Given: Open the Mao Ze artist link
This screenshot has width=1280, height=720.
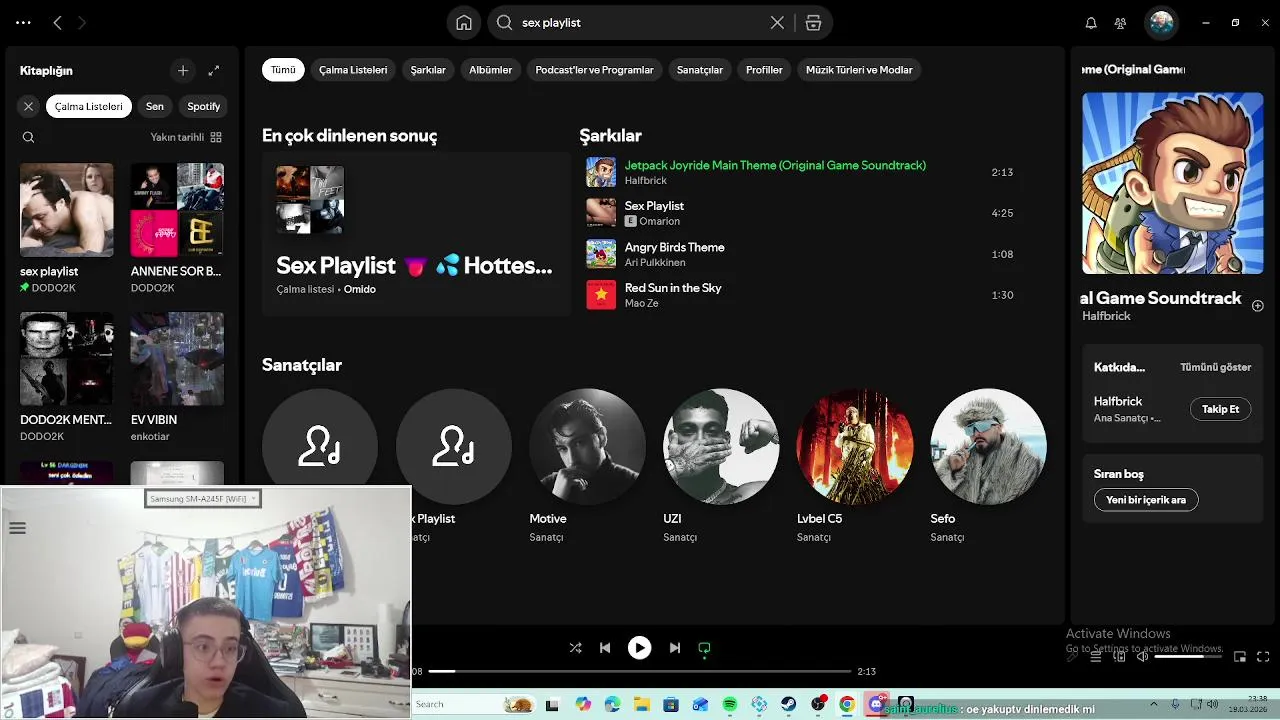Looking at the screenshot, I should [x=641, y=303].
